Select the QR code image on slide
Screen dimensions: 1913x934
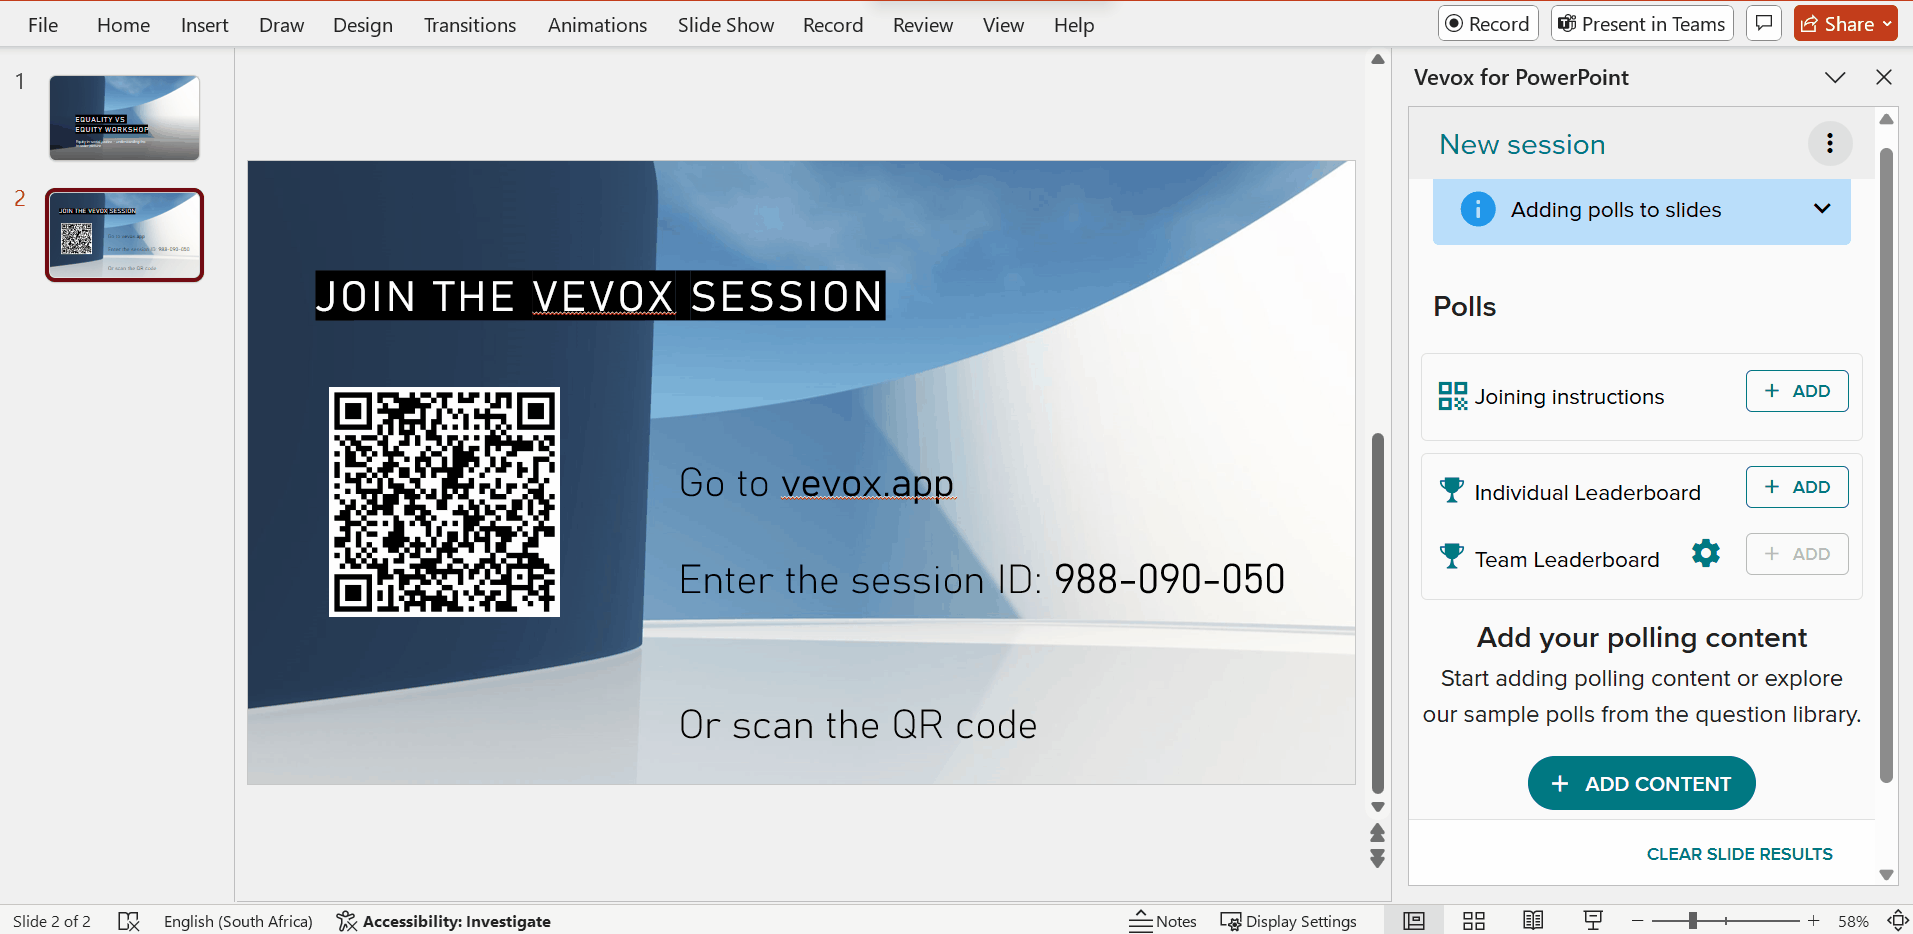[444, 502]
